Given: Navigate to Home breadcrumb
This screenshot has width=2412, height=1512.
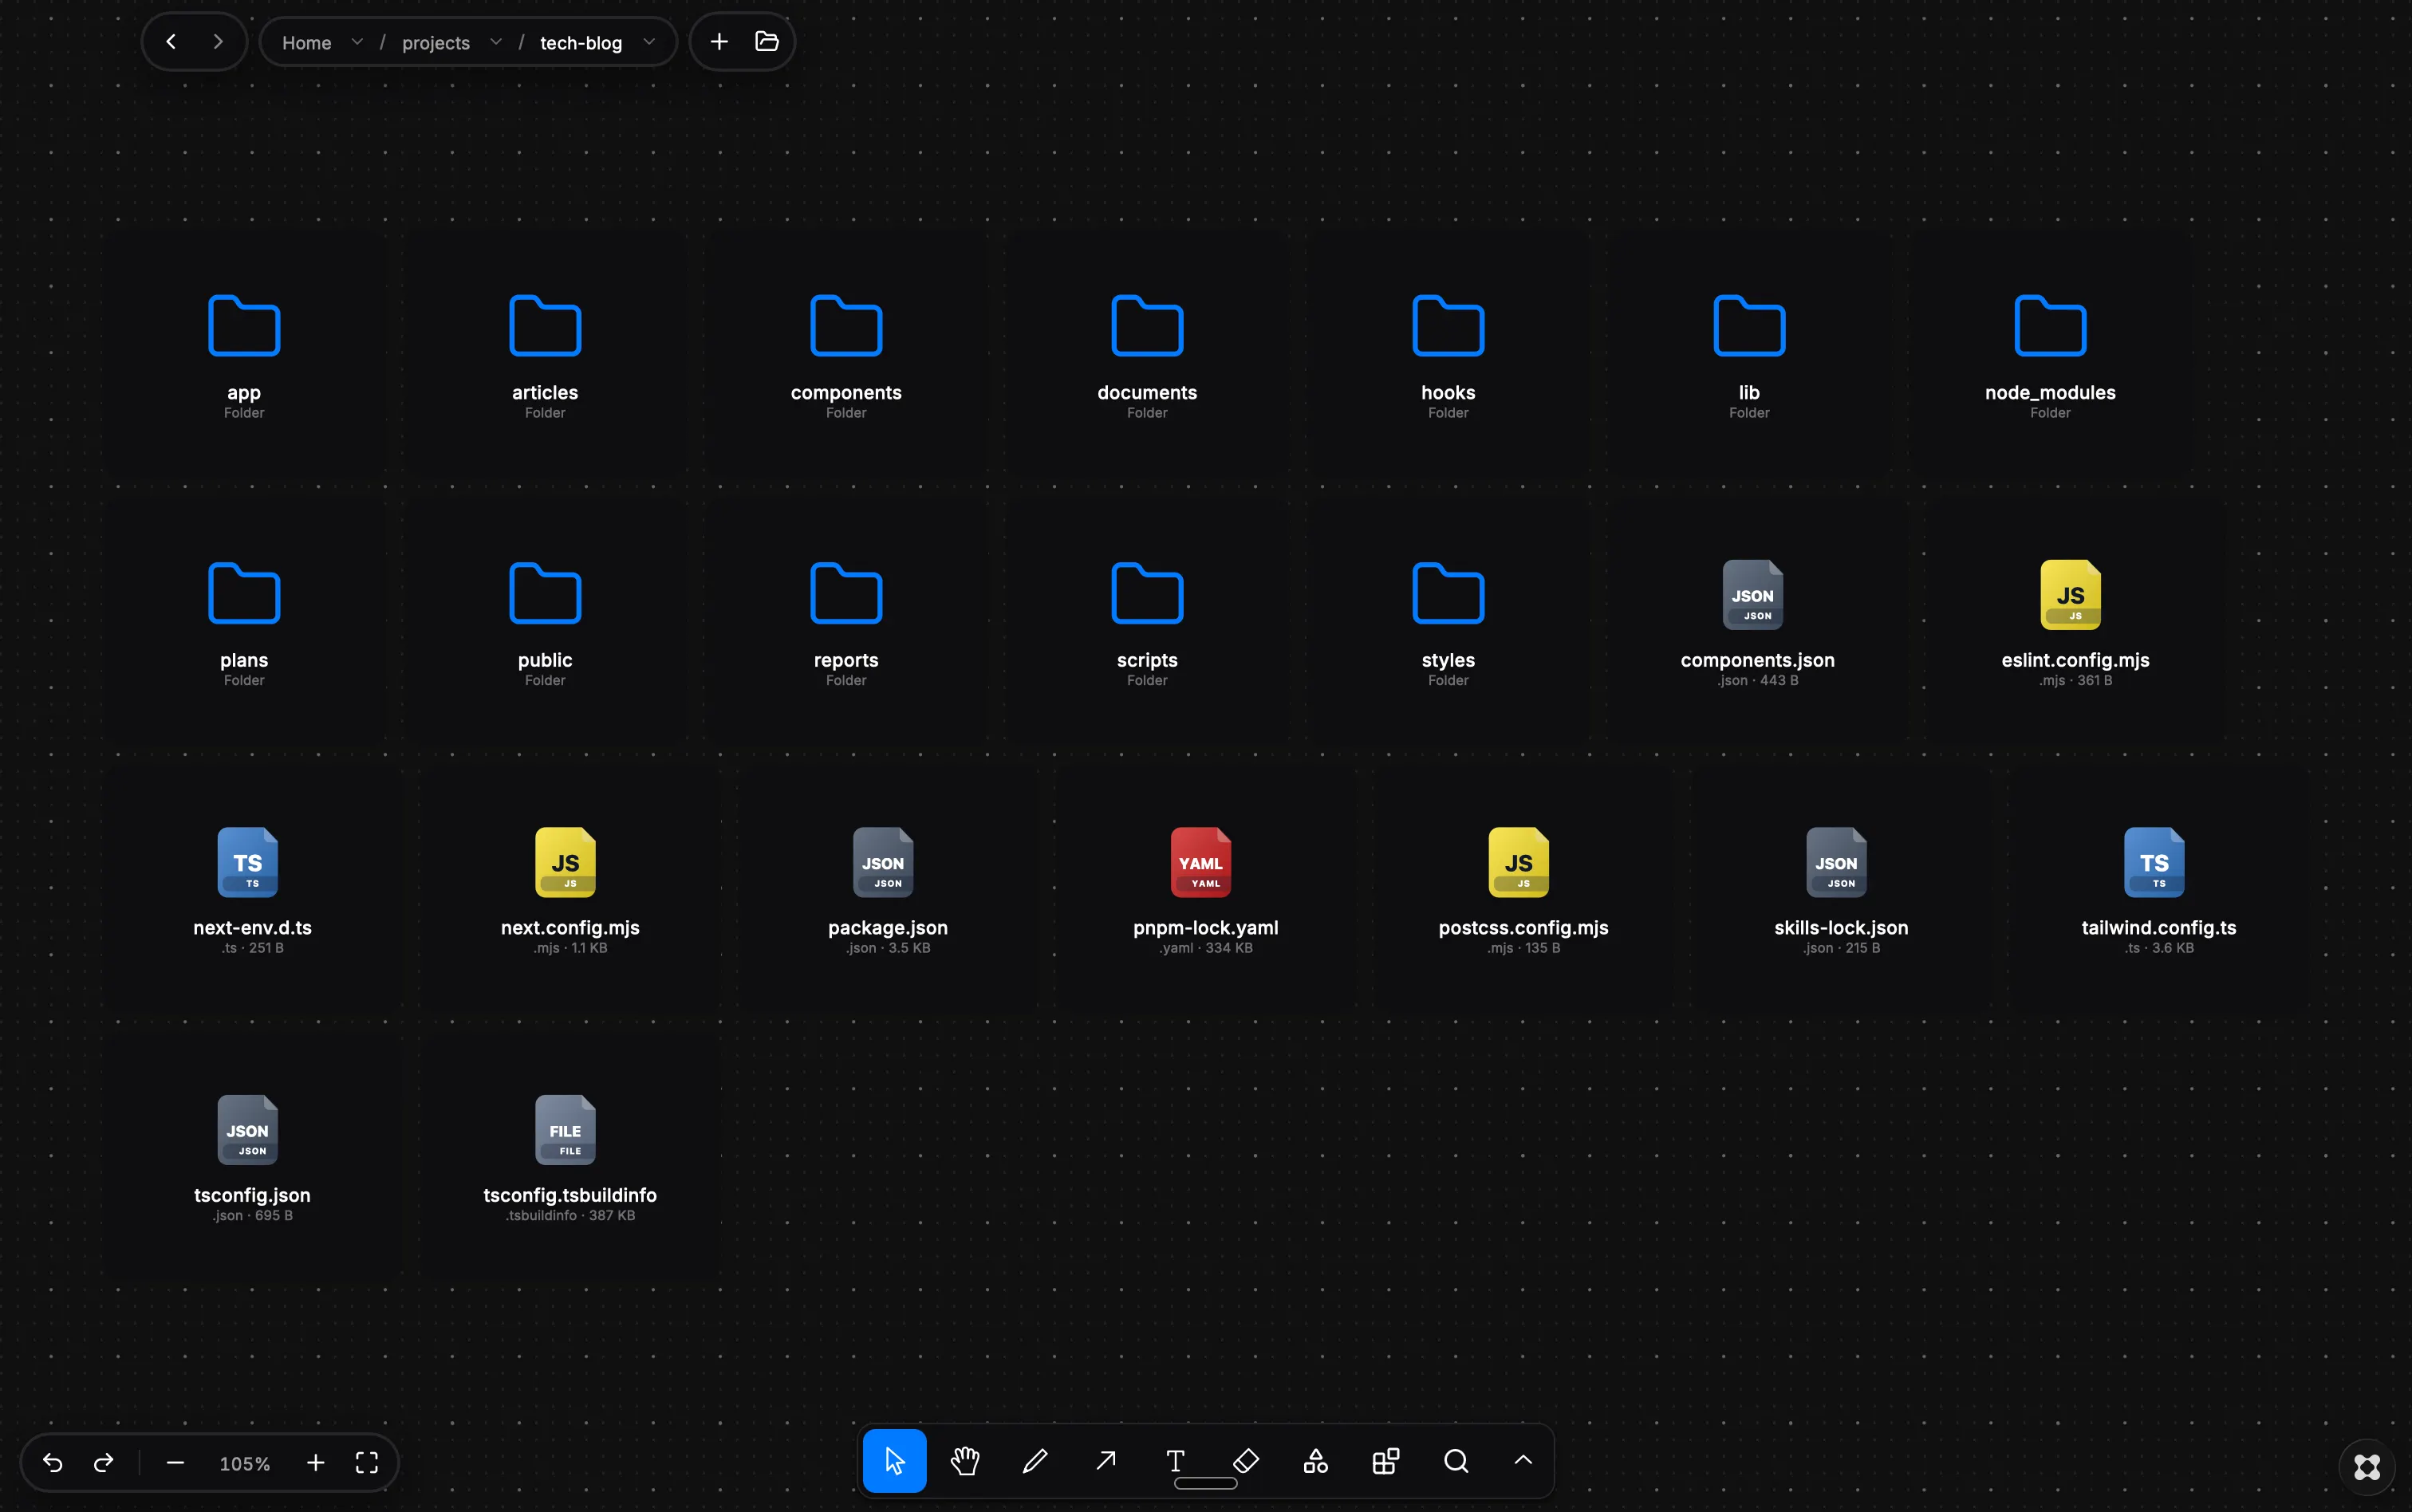Looking at the screenshot, I should 307,43.
